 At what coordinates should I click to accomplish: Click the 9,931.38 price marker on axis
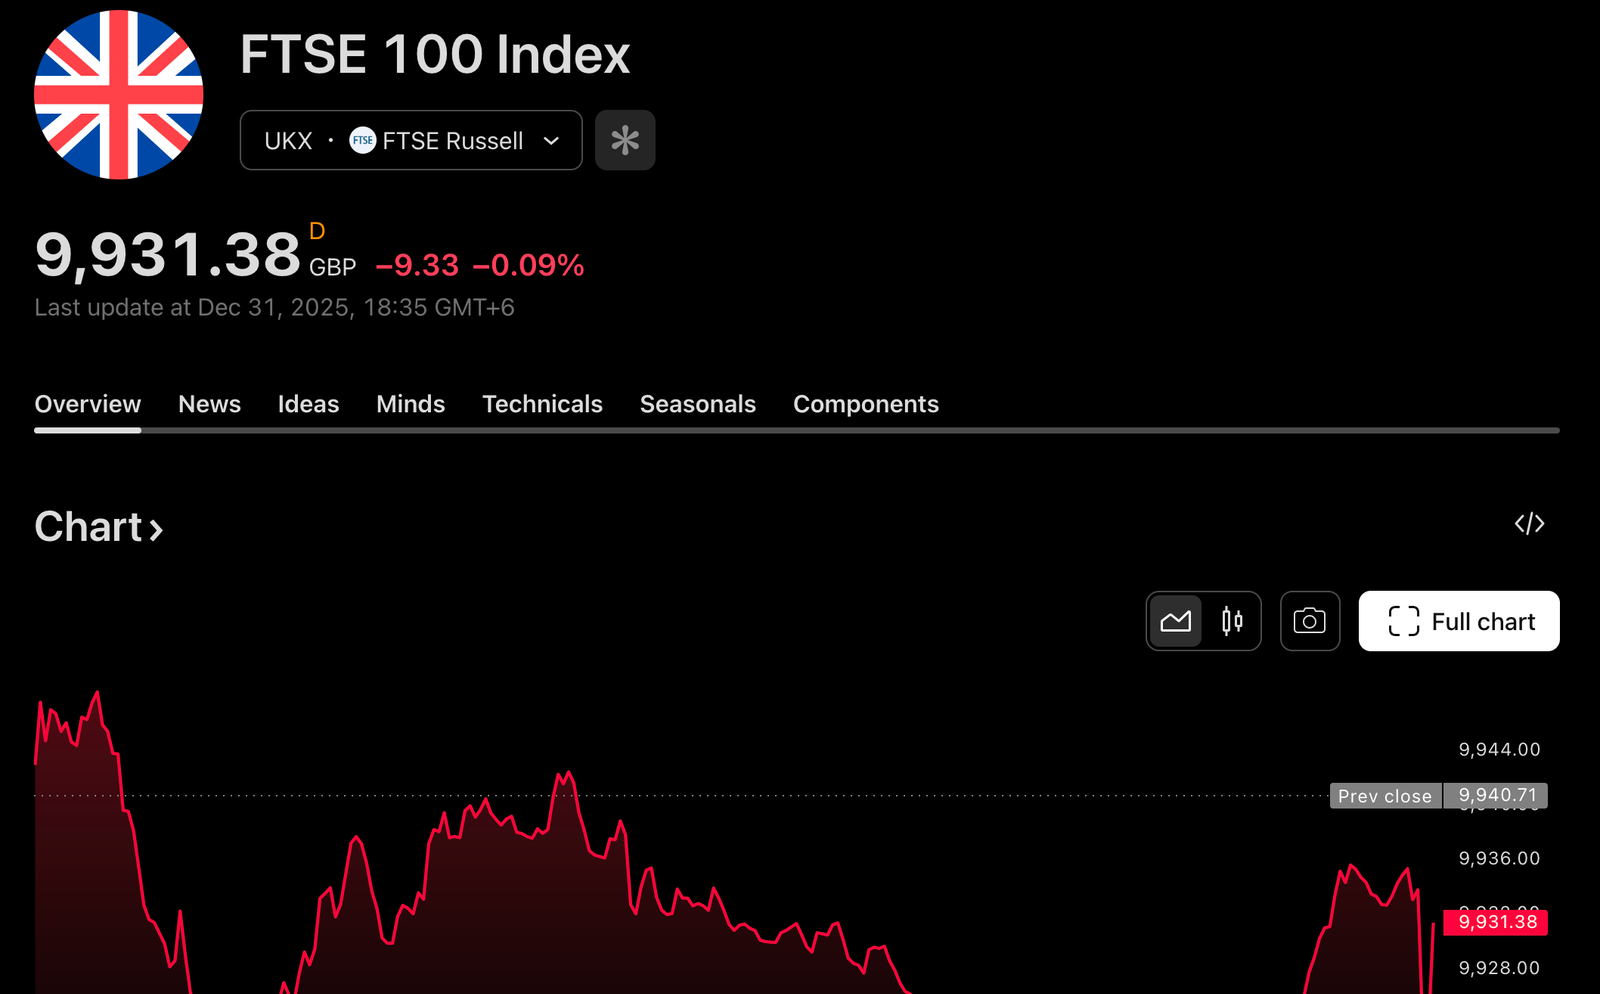(1495, 923)
